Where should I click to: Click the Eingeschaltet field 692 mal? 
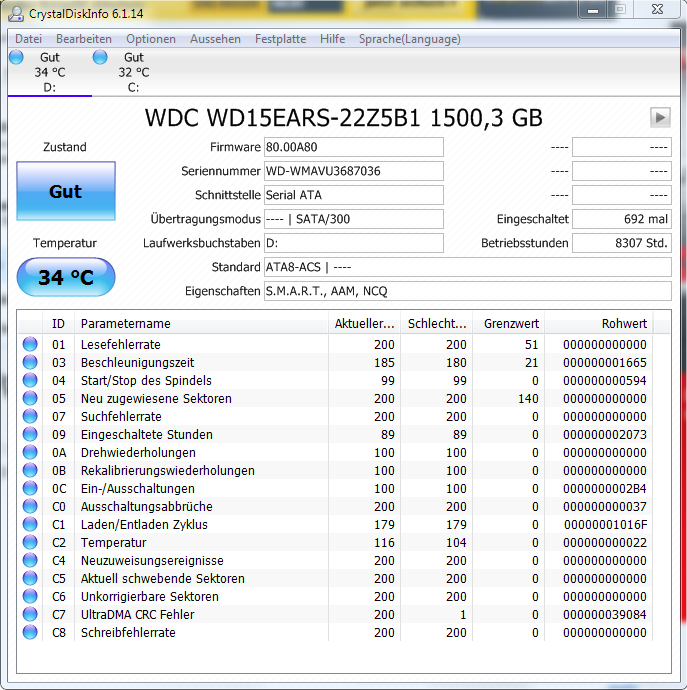pyautogui.click(x=622, y=219)
